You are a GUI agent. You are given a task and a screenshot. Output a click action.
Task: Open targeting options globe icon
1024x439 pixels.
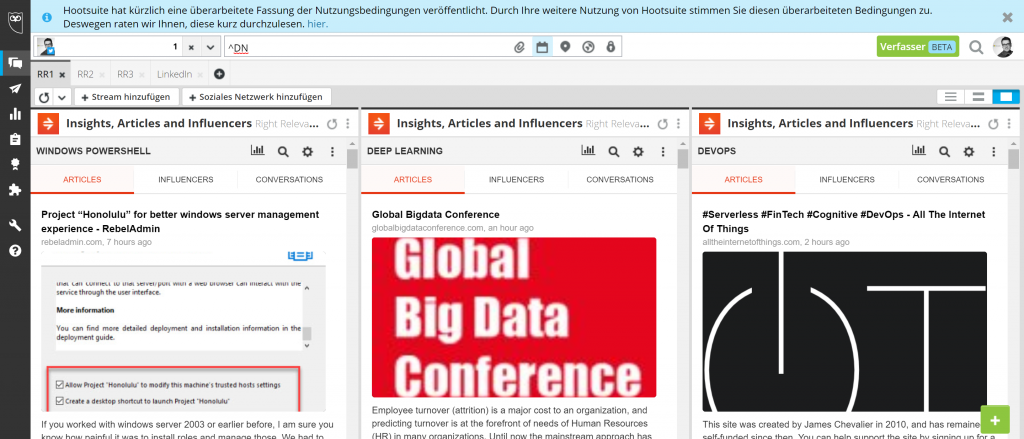pos(588,47)
